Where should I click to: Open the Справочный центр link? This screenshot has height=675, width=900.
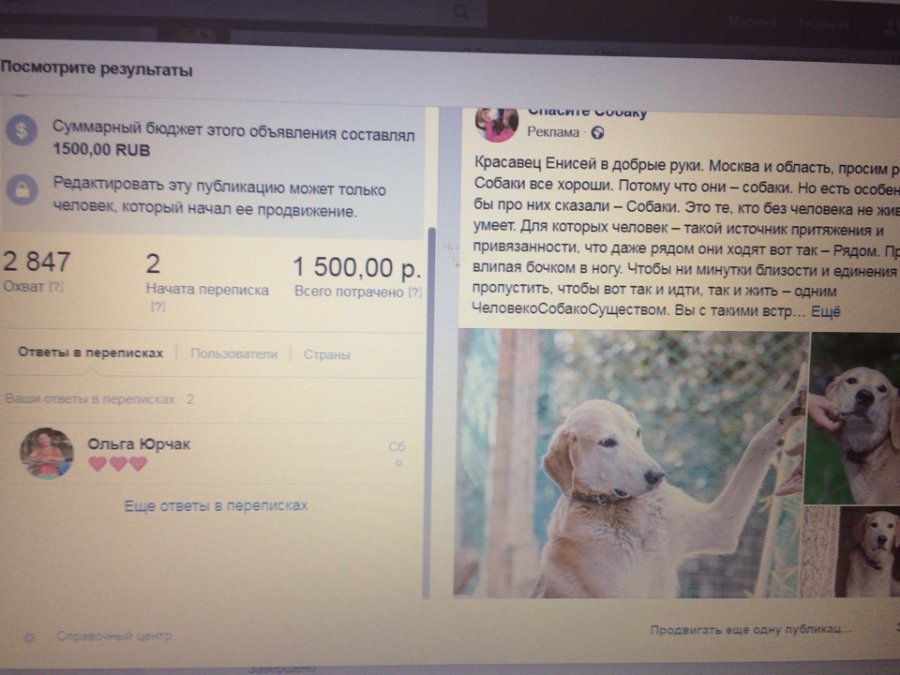114,636
